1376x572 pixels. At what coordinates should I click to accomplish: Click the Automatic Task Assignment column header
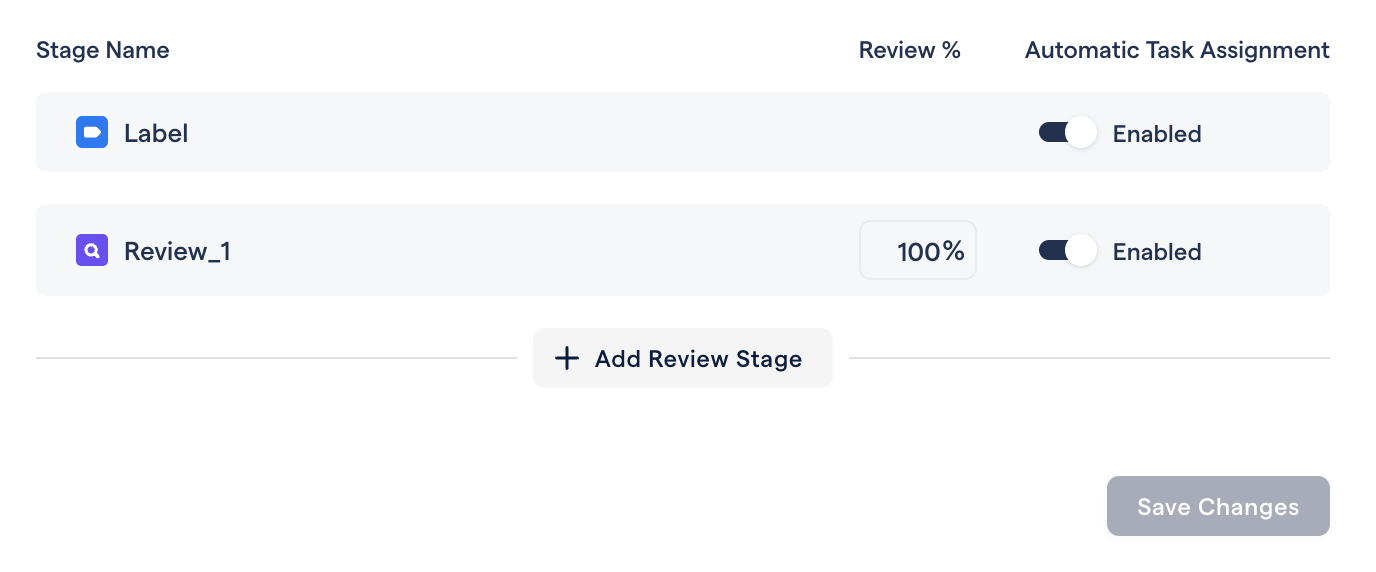click(1177, 50)
